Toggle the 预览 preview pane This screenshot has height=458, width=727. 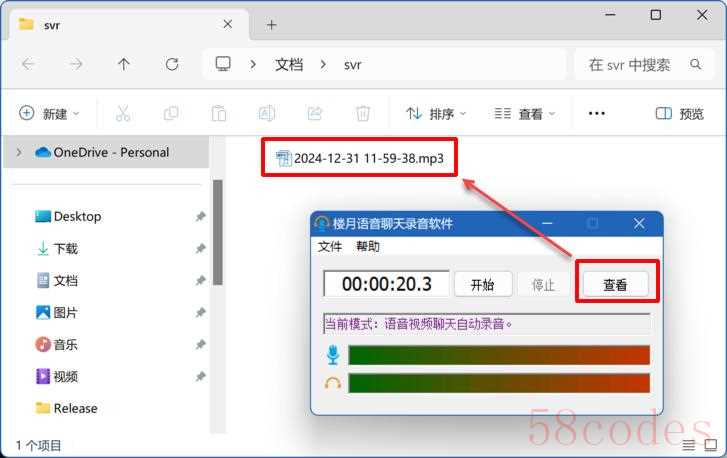tap(680, 114)
